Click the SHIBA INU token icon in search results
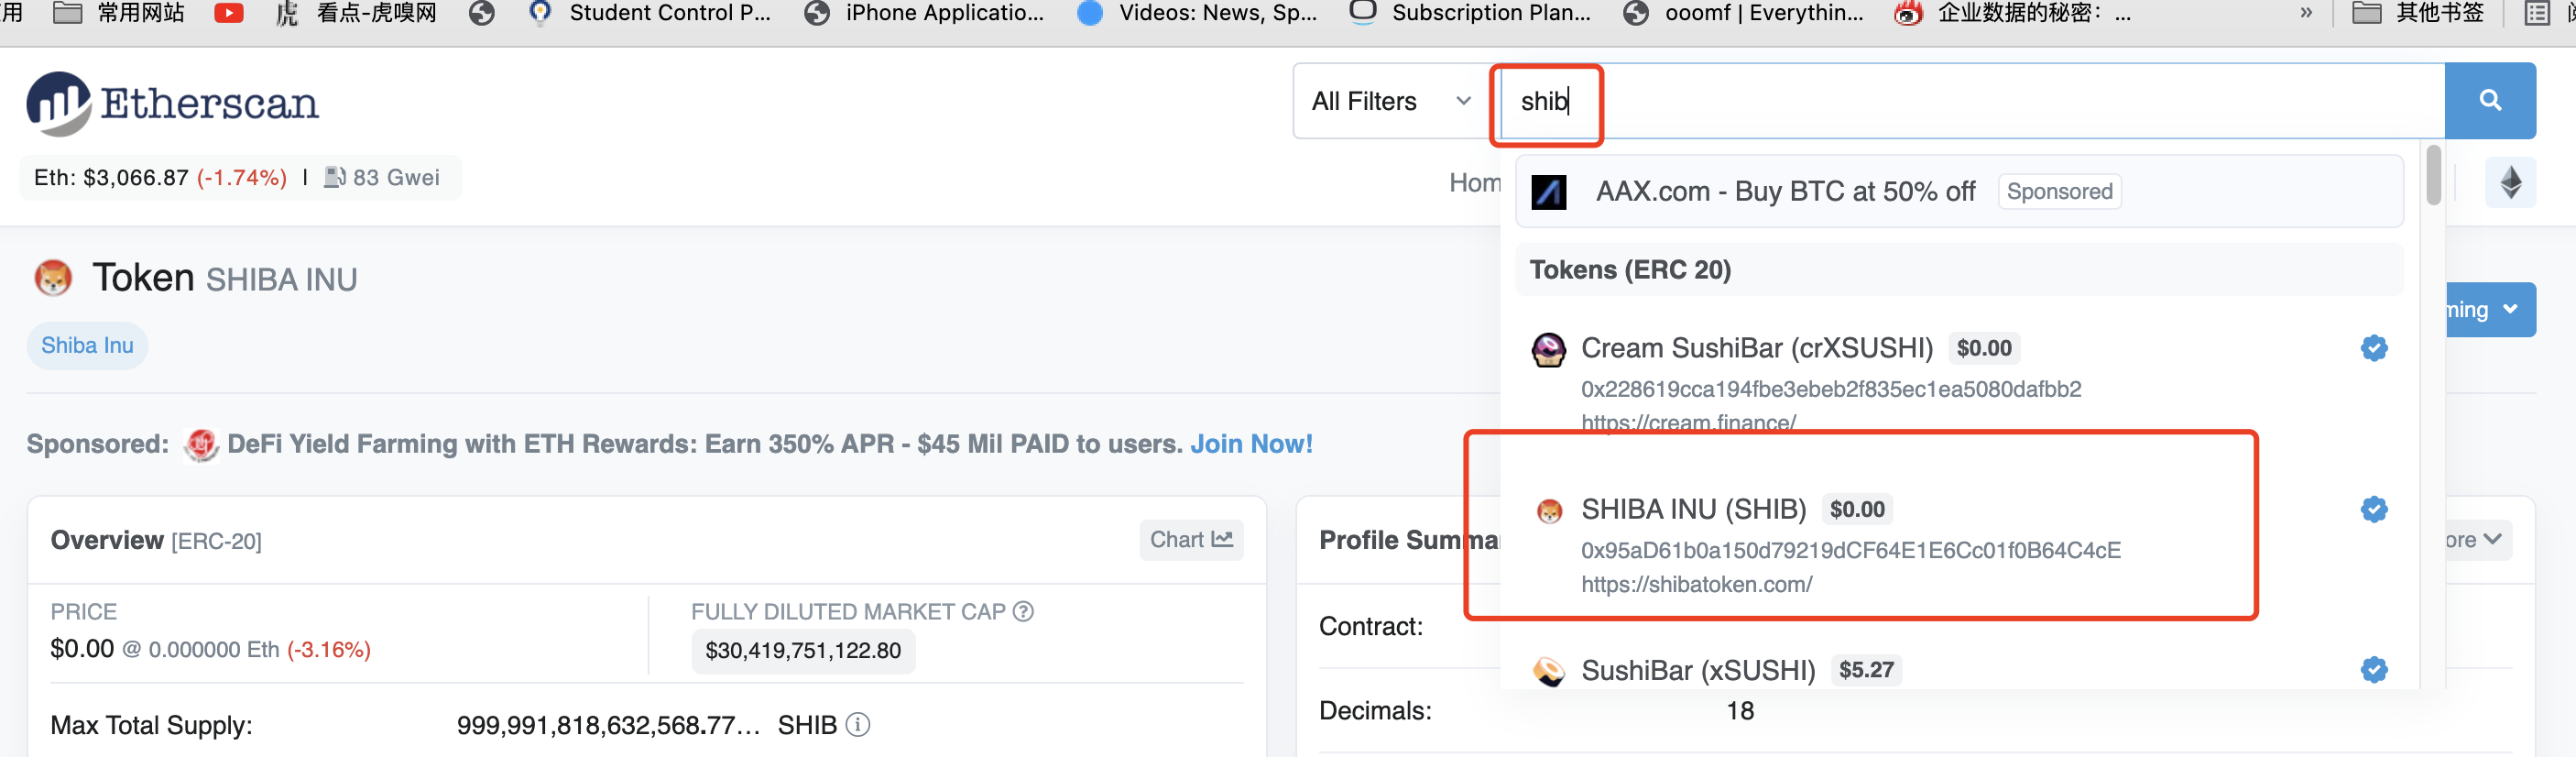 pos(1549,512)
